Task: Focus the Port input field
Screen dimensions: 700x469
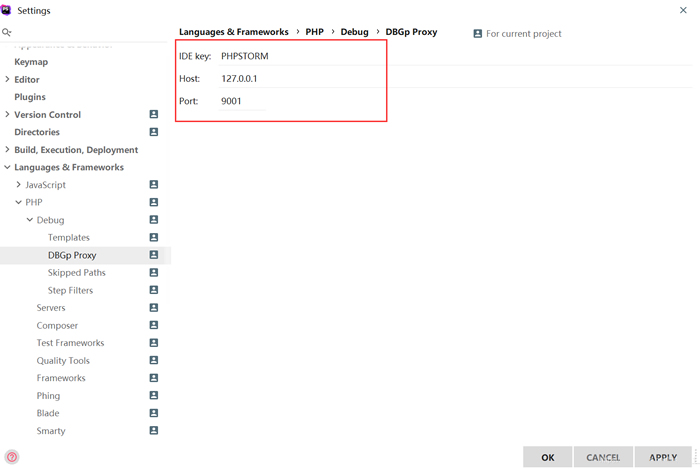Action: [x=242, y=101]
